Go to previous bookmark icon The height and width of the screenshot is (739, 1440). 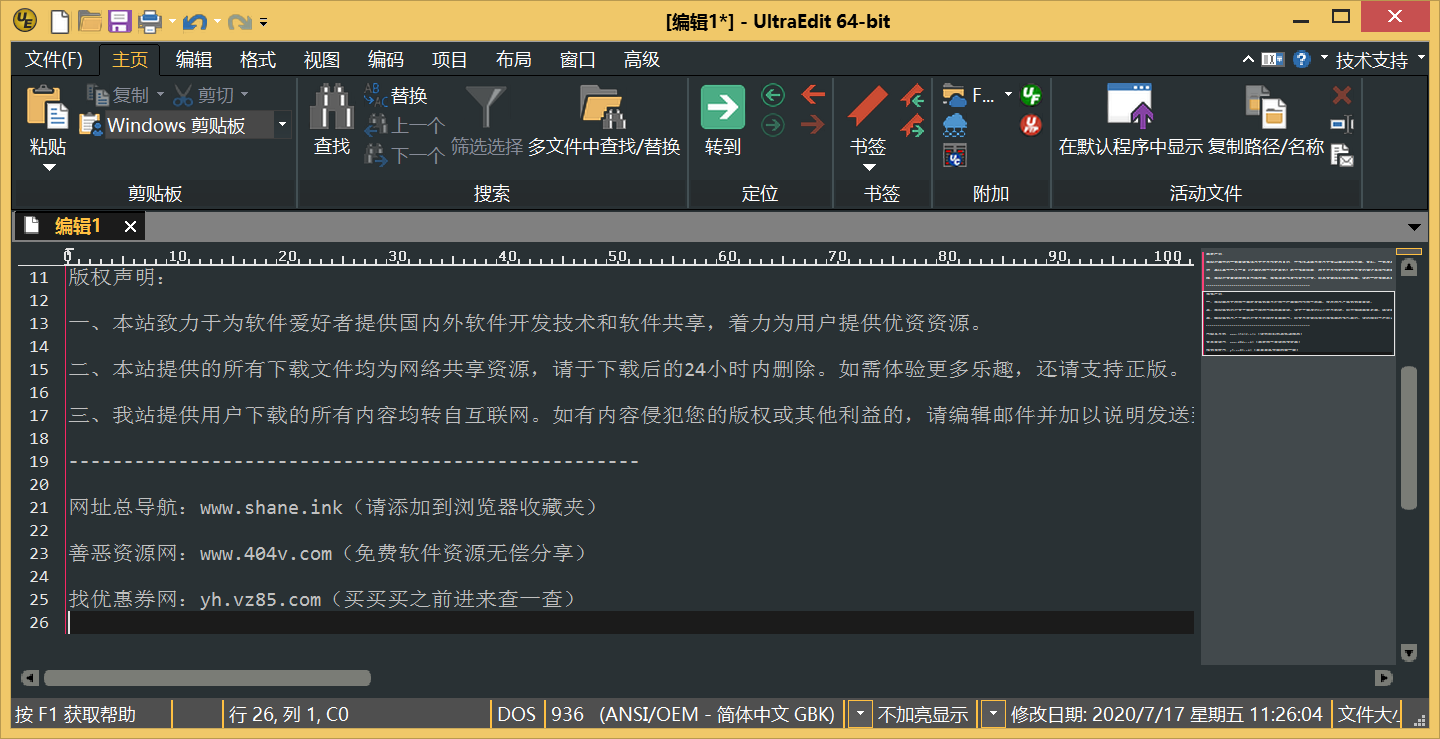coord(912,96)
